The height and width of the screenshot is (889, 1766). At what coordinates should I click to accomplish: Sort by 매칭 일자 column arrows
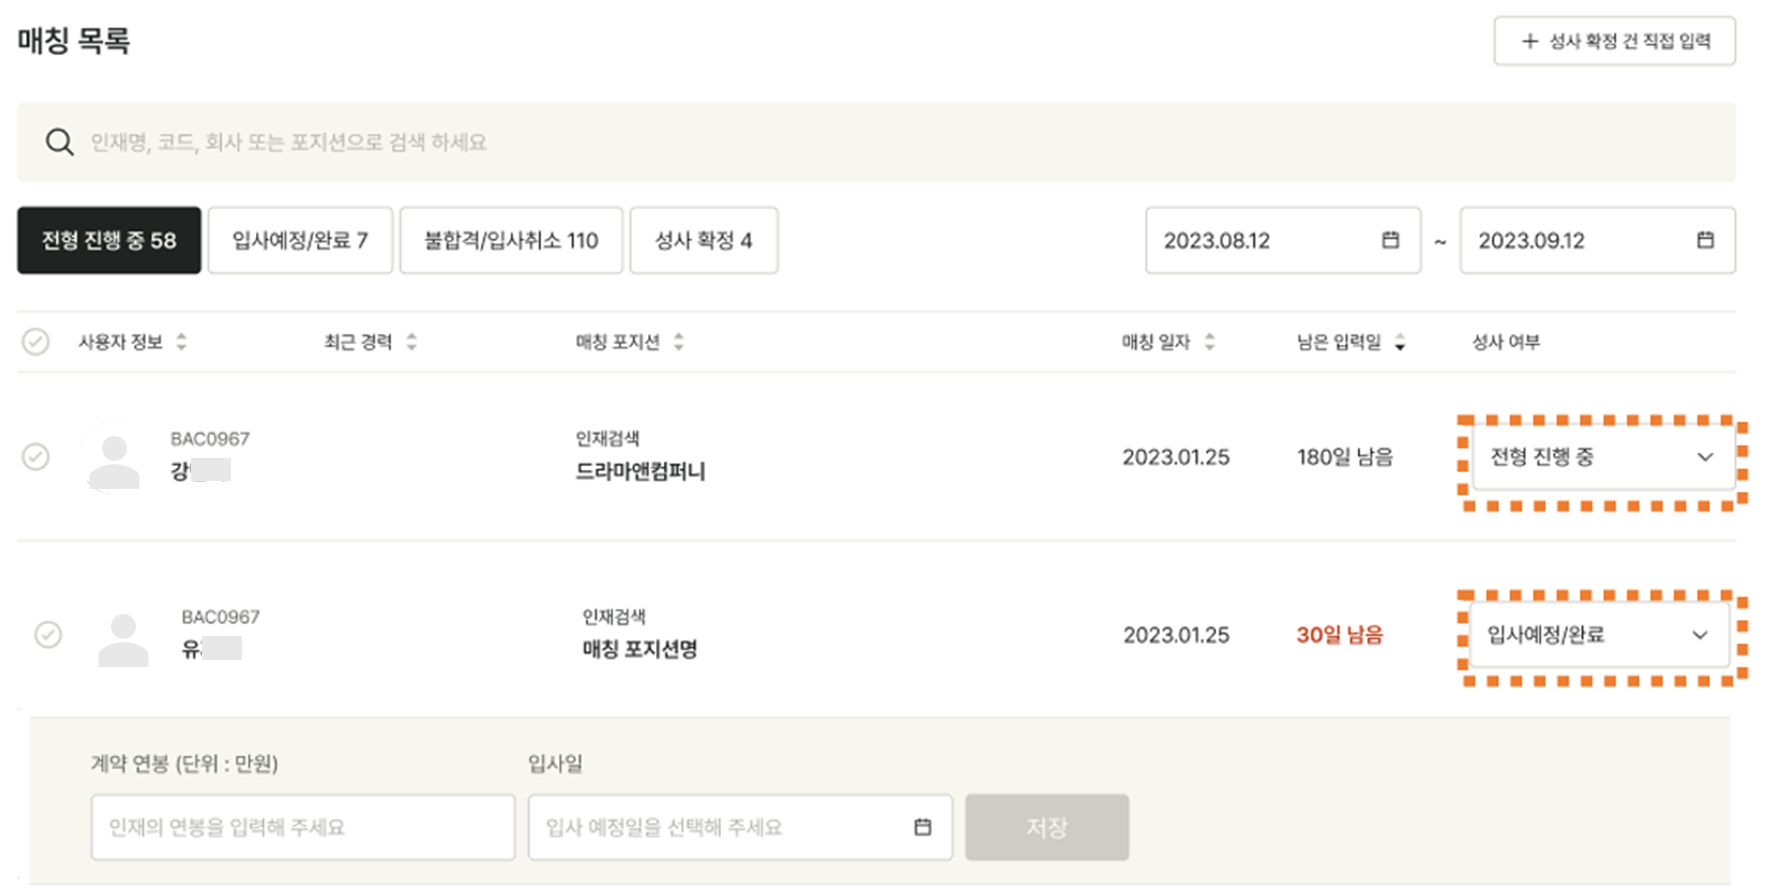pos(1209,342)
